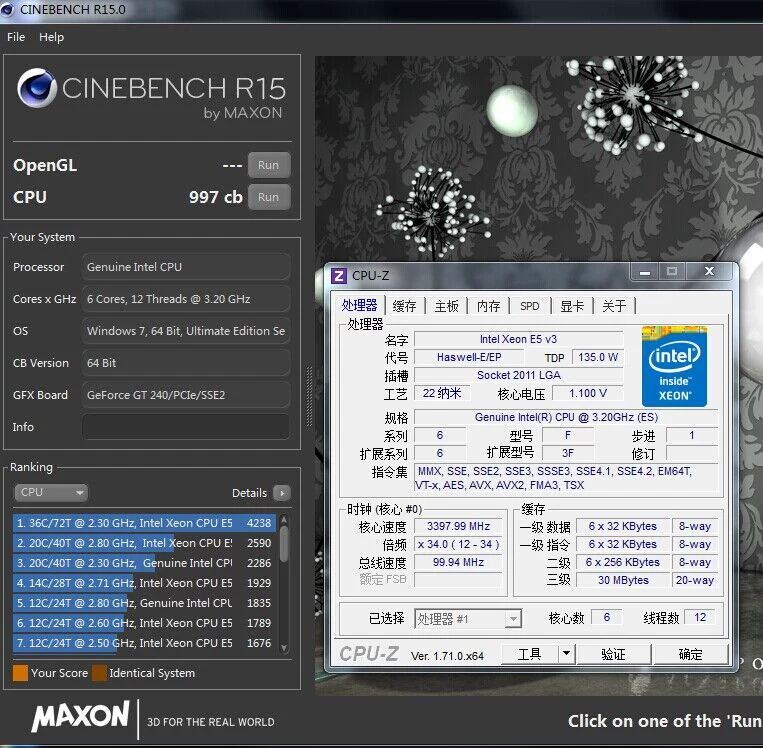The height and width of the screenshot is (748, 763).
Task: Run the CPU benchmark
Action: point(269,197)
